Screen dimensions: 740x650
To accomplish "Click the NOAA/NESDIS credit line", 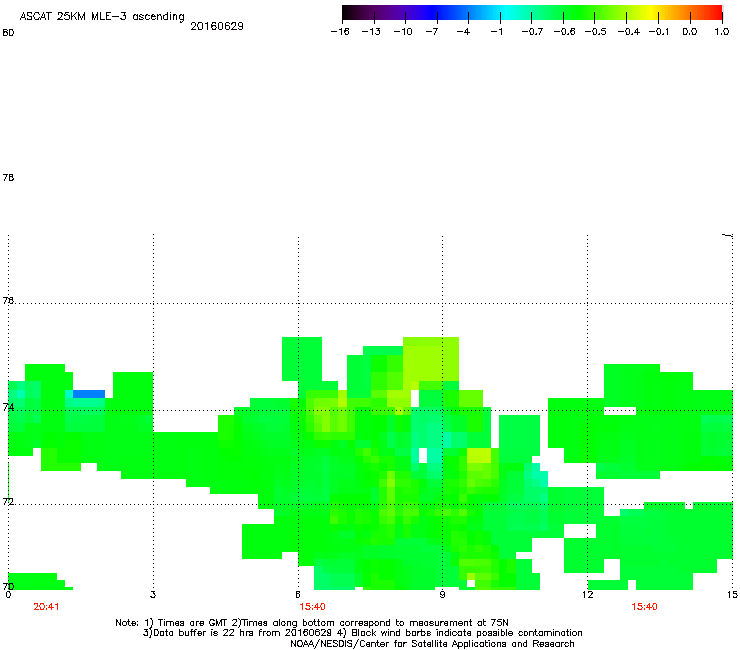I will 432,644.
